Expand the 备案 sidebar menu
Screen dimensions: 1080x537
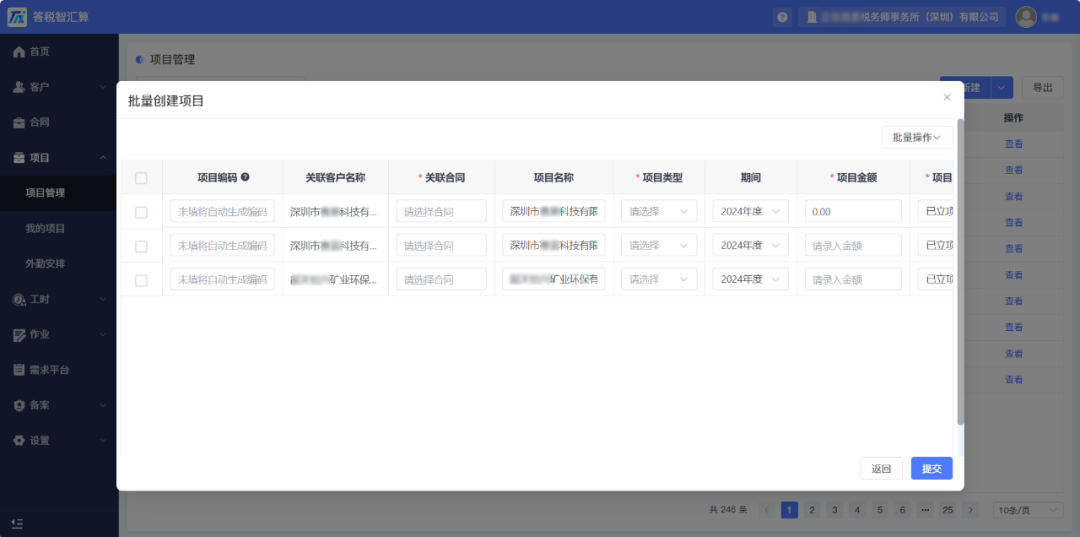pos(103,406)
